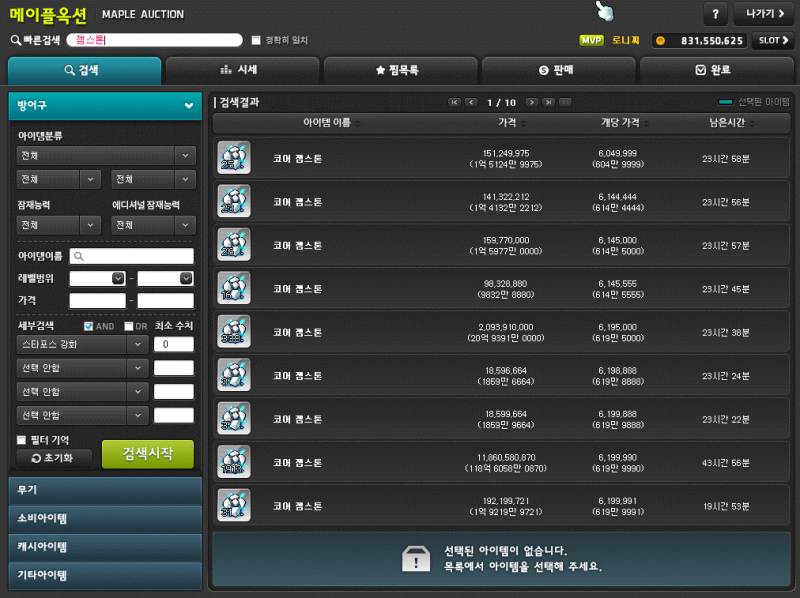
Task: Click the 23시간 58분 remaining time cell
Action: (x=726, y=159)
